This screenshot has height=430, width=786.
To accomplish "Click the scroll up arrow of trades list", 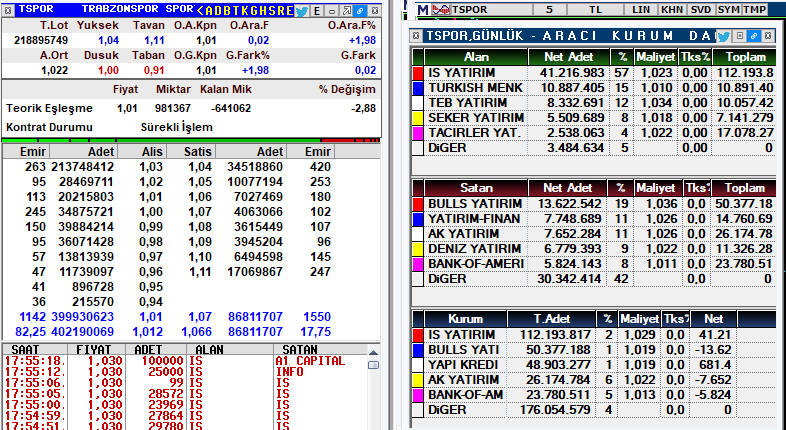I will tap(373, 353).
